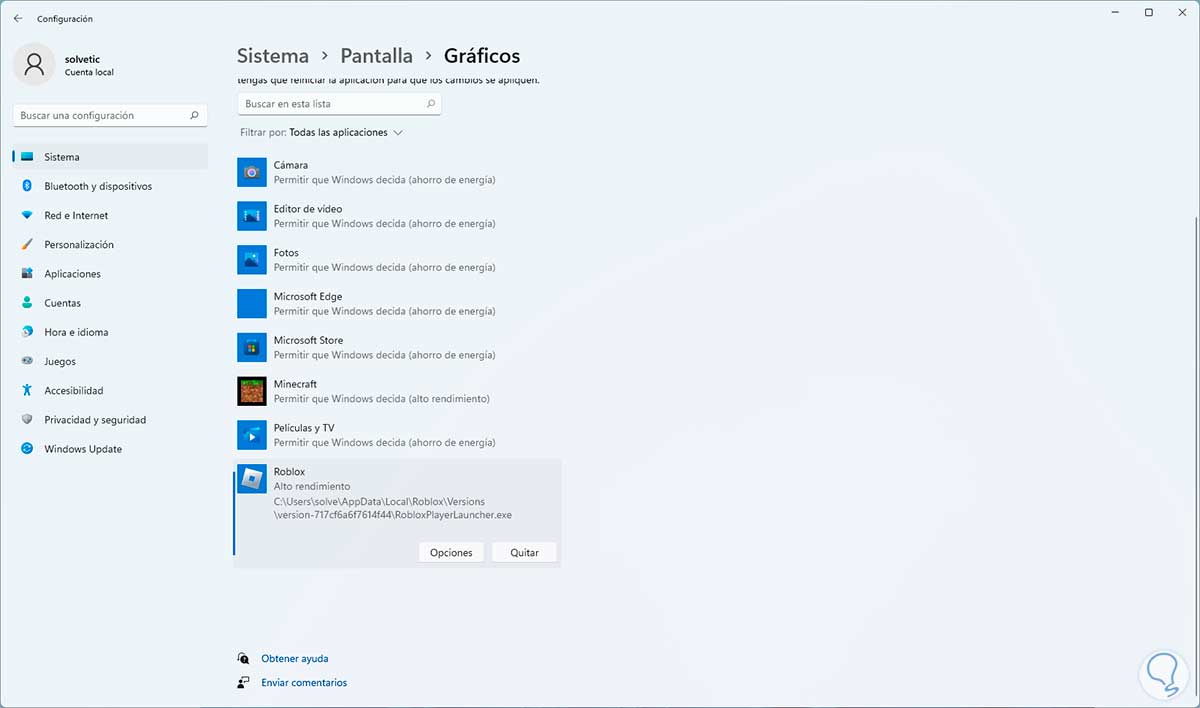Click the Roblox app icon

click(x=252, y=479)
